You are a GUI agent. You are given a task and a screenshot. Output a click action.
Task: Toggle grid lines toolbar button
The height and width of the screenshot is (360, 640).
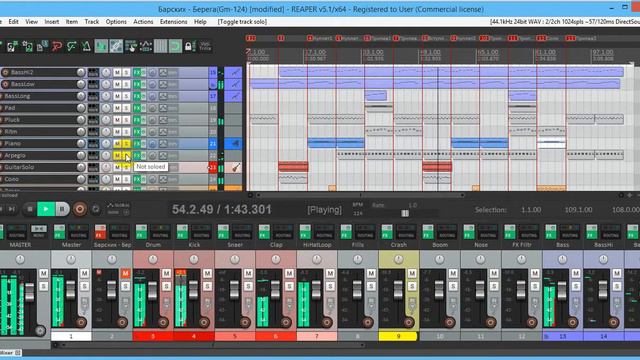(x=160, y=46)
